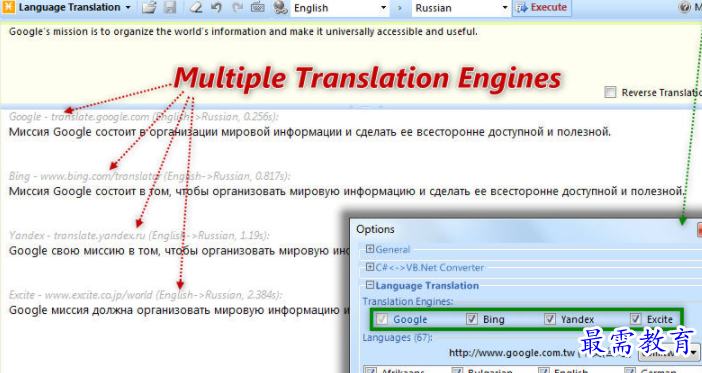Close the Options dialog
The image size is (702, 373).
point(699,230)
